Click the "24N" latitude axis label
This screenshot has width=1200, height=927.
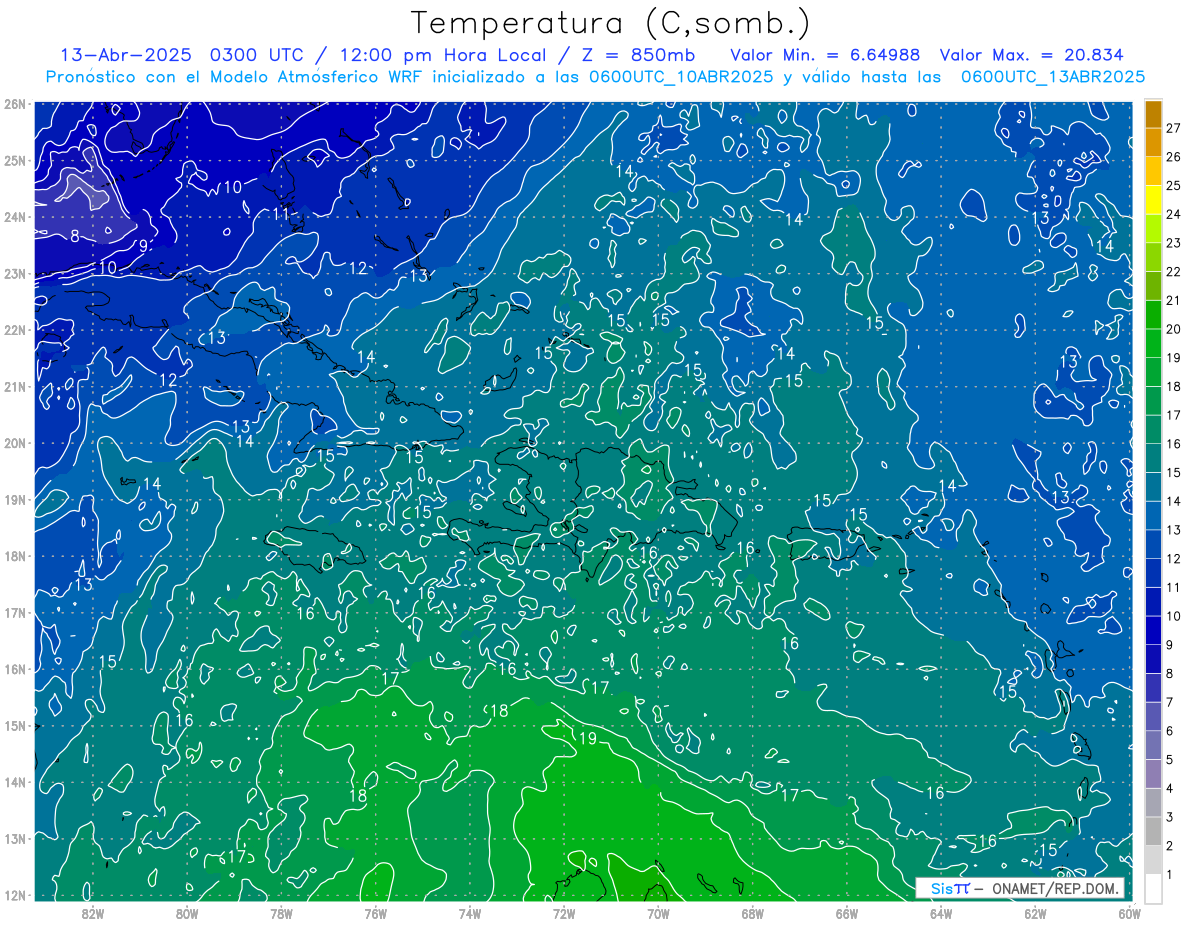click(x=15, y=217)
